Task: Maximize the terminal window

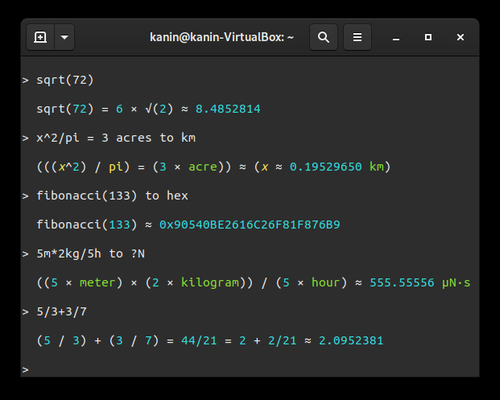Action: click(428, 37)
